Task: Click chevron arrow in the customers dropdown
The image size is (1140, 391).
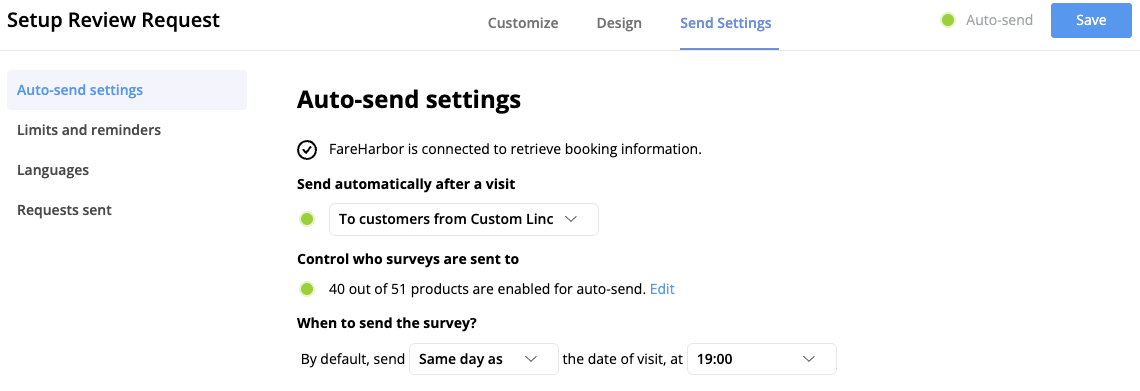Action: 571,219
